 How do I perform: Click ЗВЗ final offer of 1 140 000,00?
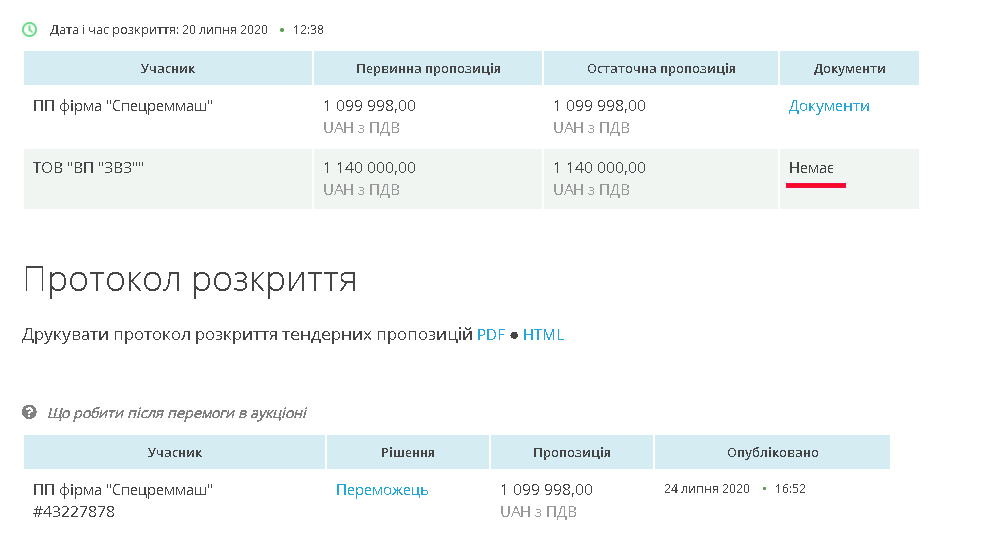599,168
